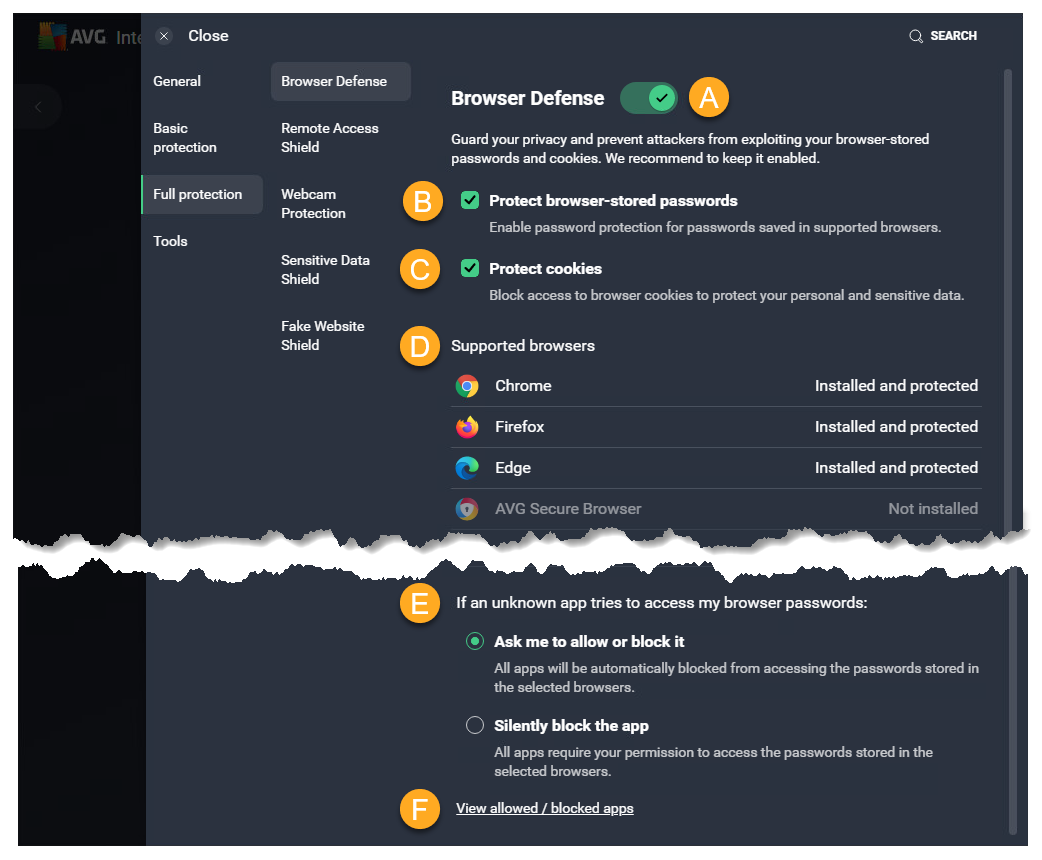
Task: Click the AVG Secure Browser icon
Action: pos(467,509)
